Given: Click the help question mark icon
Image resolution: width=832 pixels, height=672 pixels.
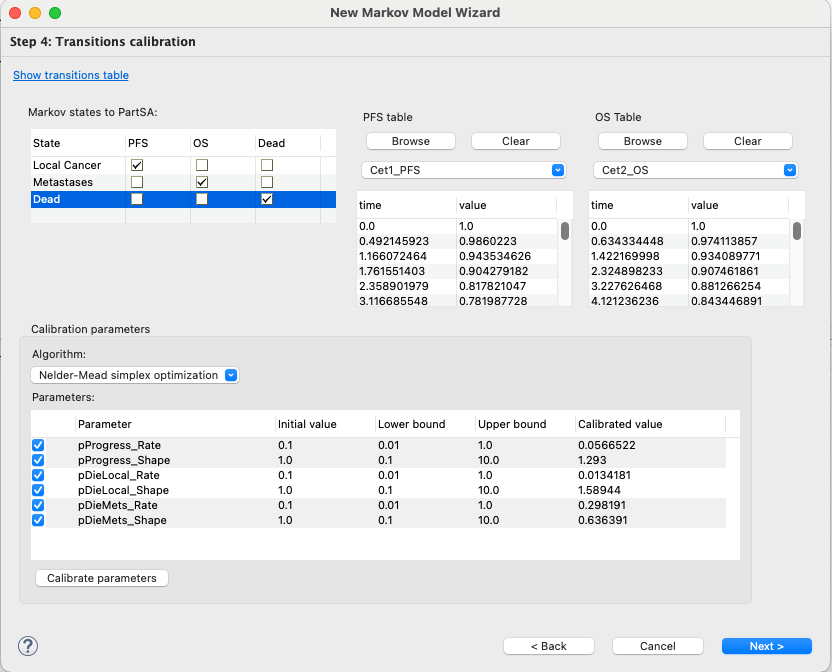Looking at the screenshot, I should (x=28, y=645).
